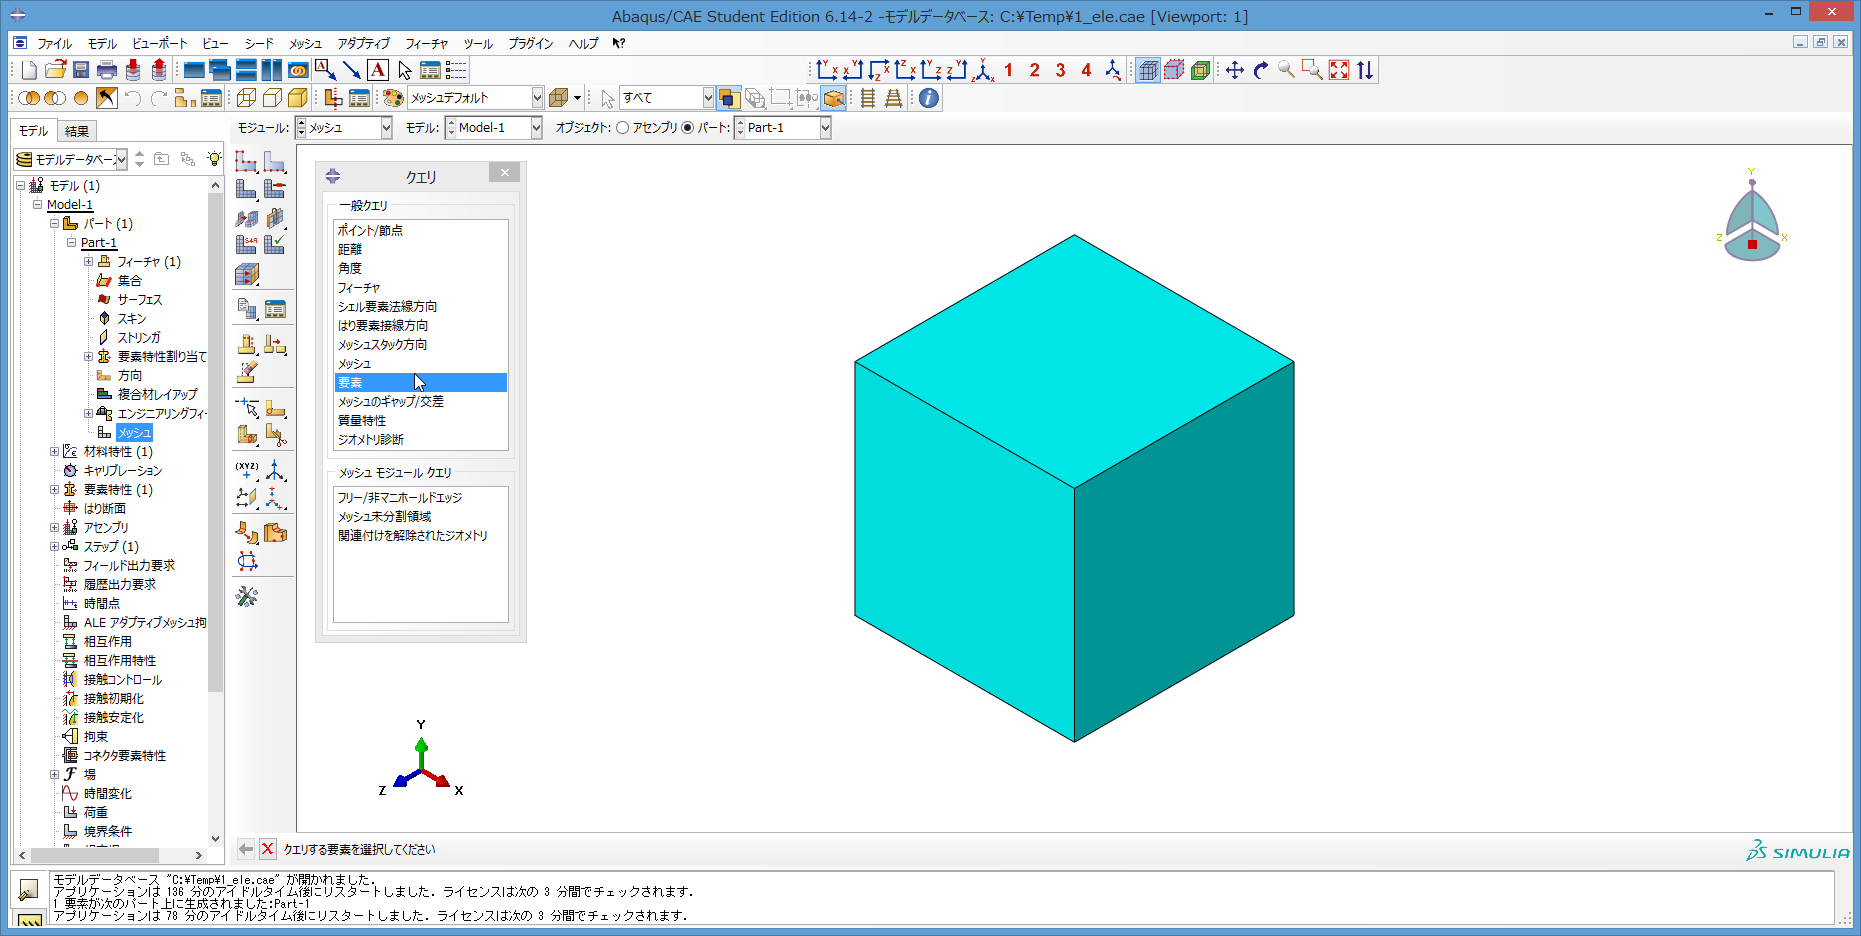Fit model to viewport with Auto-Fit
Screen dimensions: 1861x936
[x=1339, y=70]
